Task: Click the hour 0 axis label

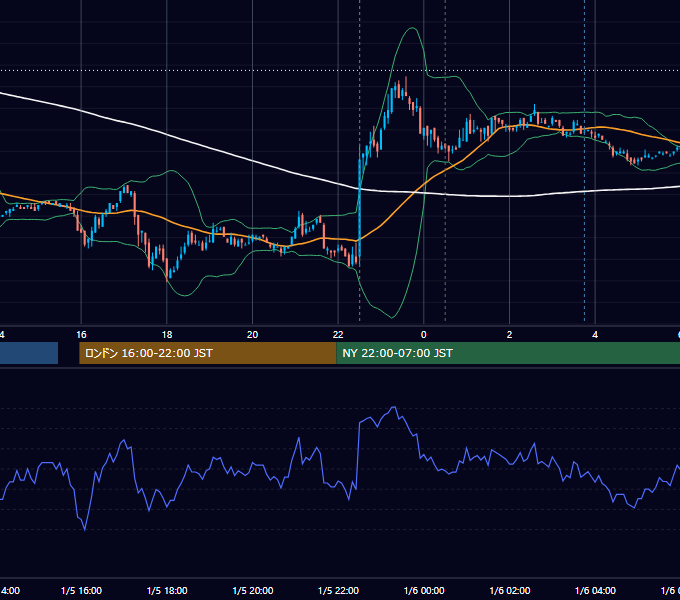Action: click(x=424, y=334)
